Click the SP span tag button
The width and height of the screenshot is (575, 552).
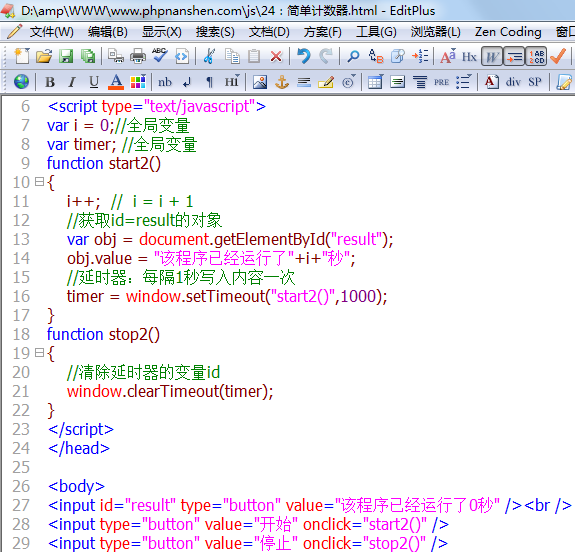[535, 82]
